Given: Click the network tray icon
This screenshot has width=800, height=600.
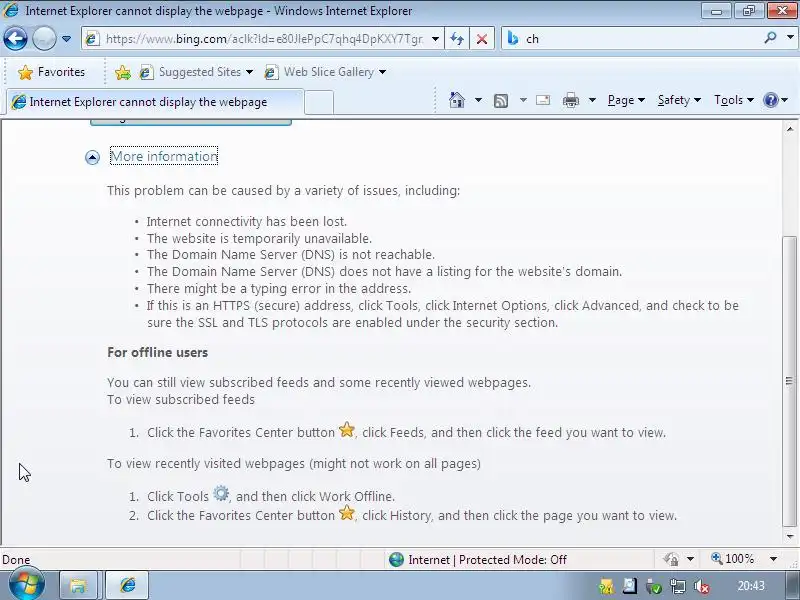Looking at the screenshot, I should pyautogui.click(x=678, y=587).
